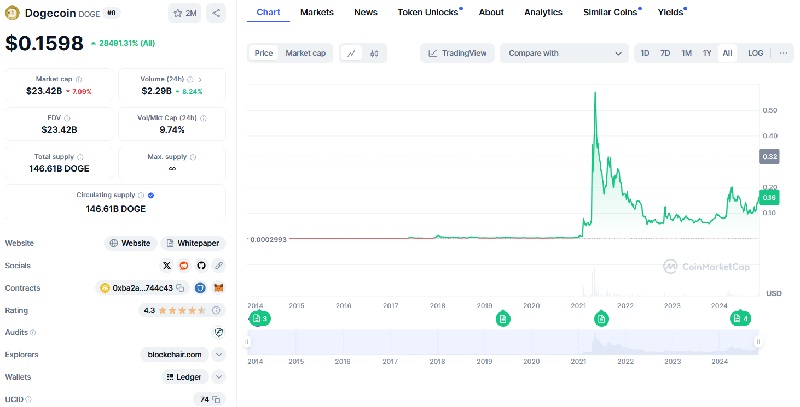800x407 pixels.
Task: Click the Vol/Mkt Cap info icon
Action: point(204,118)
